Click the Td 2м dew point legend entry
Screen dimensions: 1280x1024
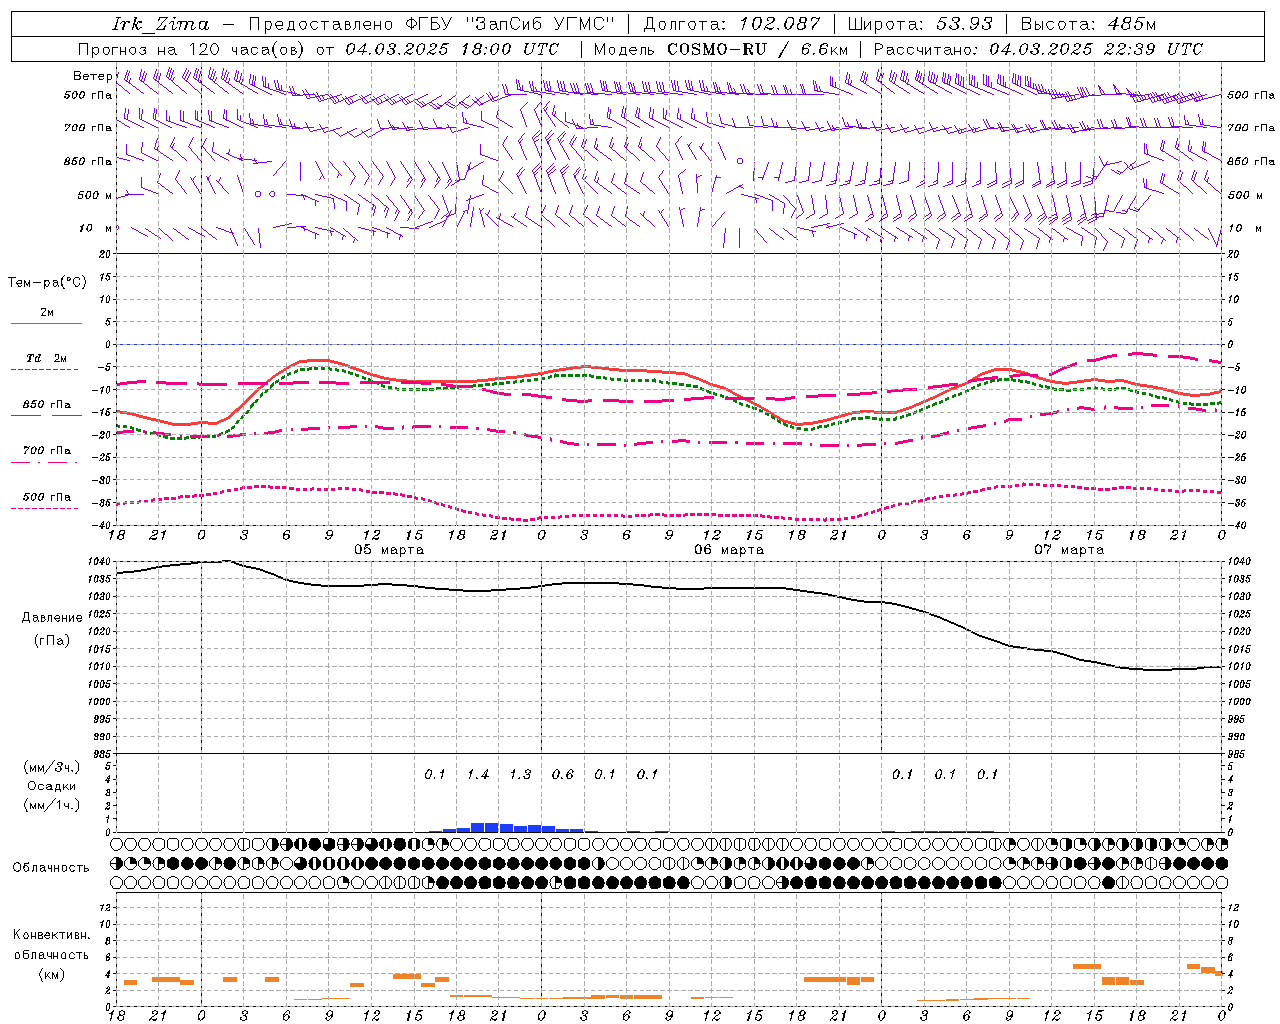[47, 358]
